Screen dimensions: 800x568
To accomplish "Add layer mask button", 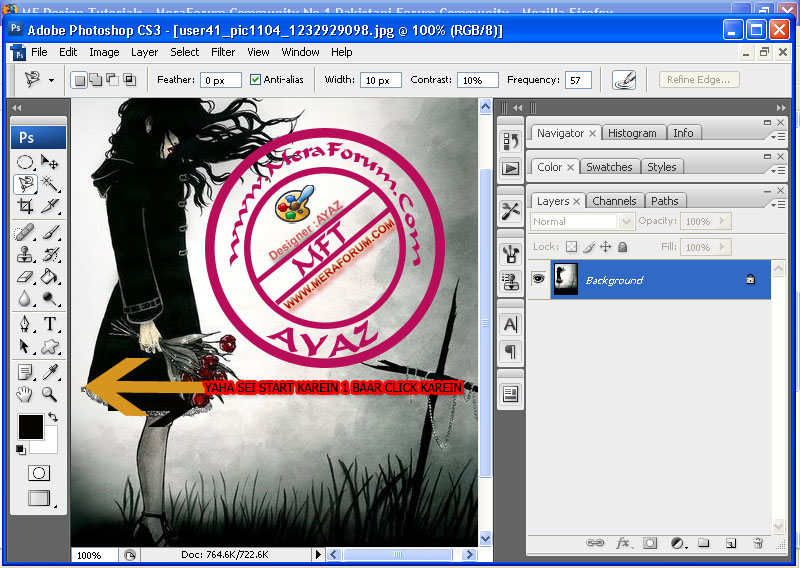I will 650,543.
